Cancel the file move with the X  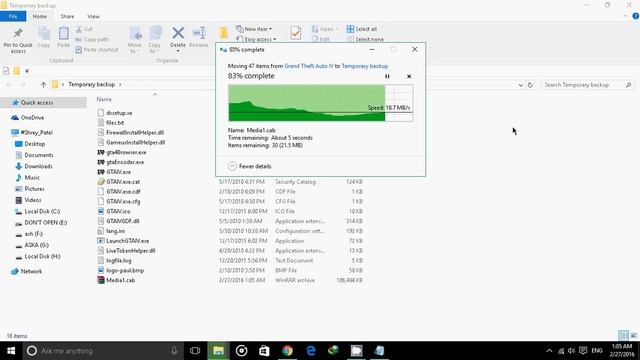(x=409, y=76)
